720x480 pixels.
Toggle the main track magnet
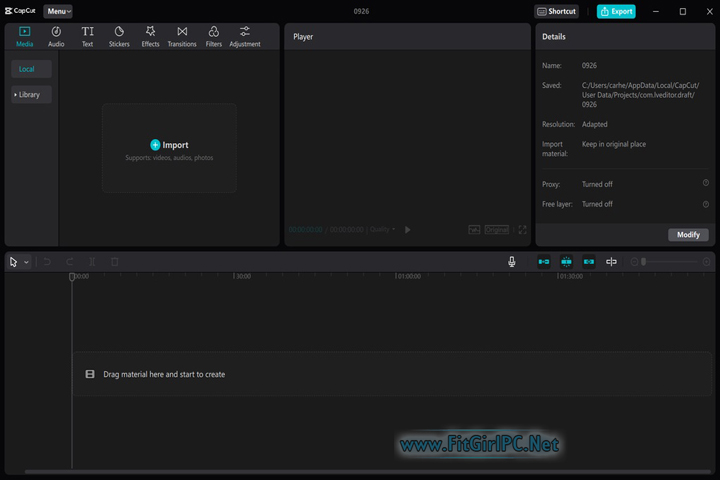pyautogui.click(x=544, y=262)
